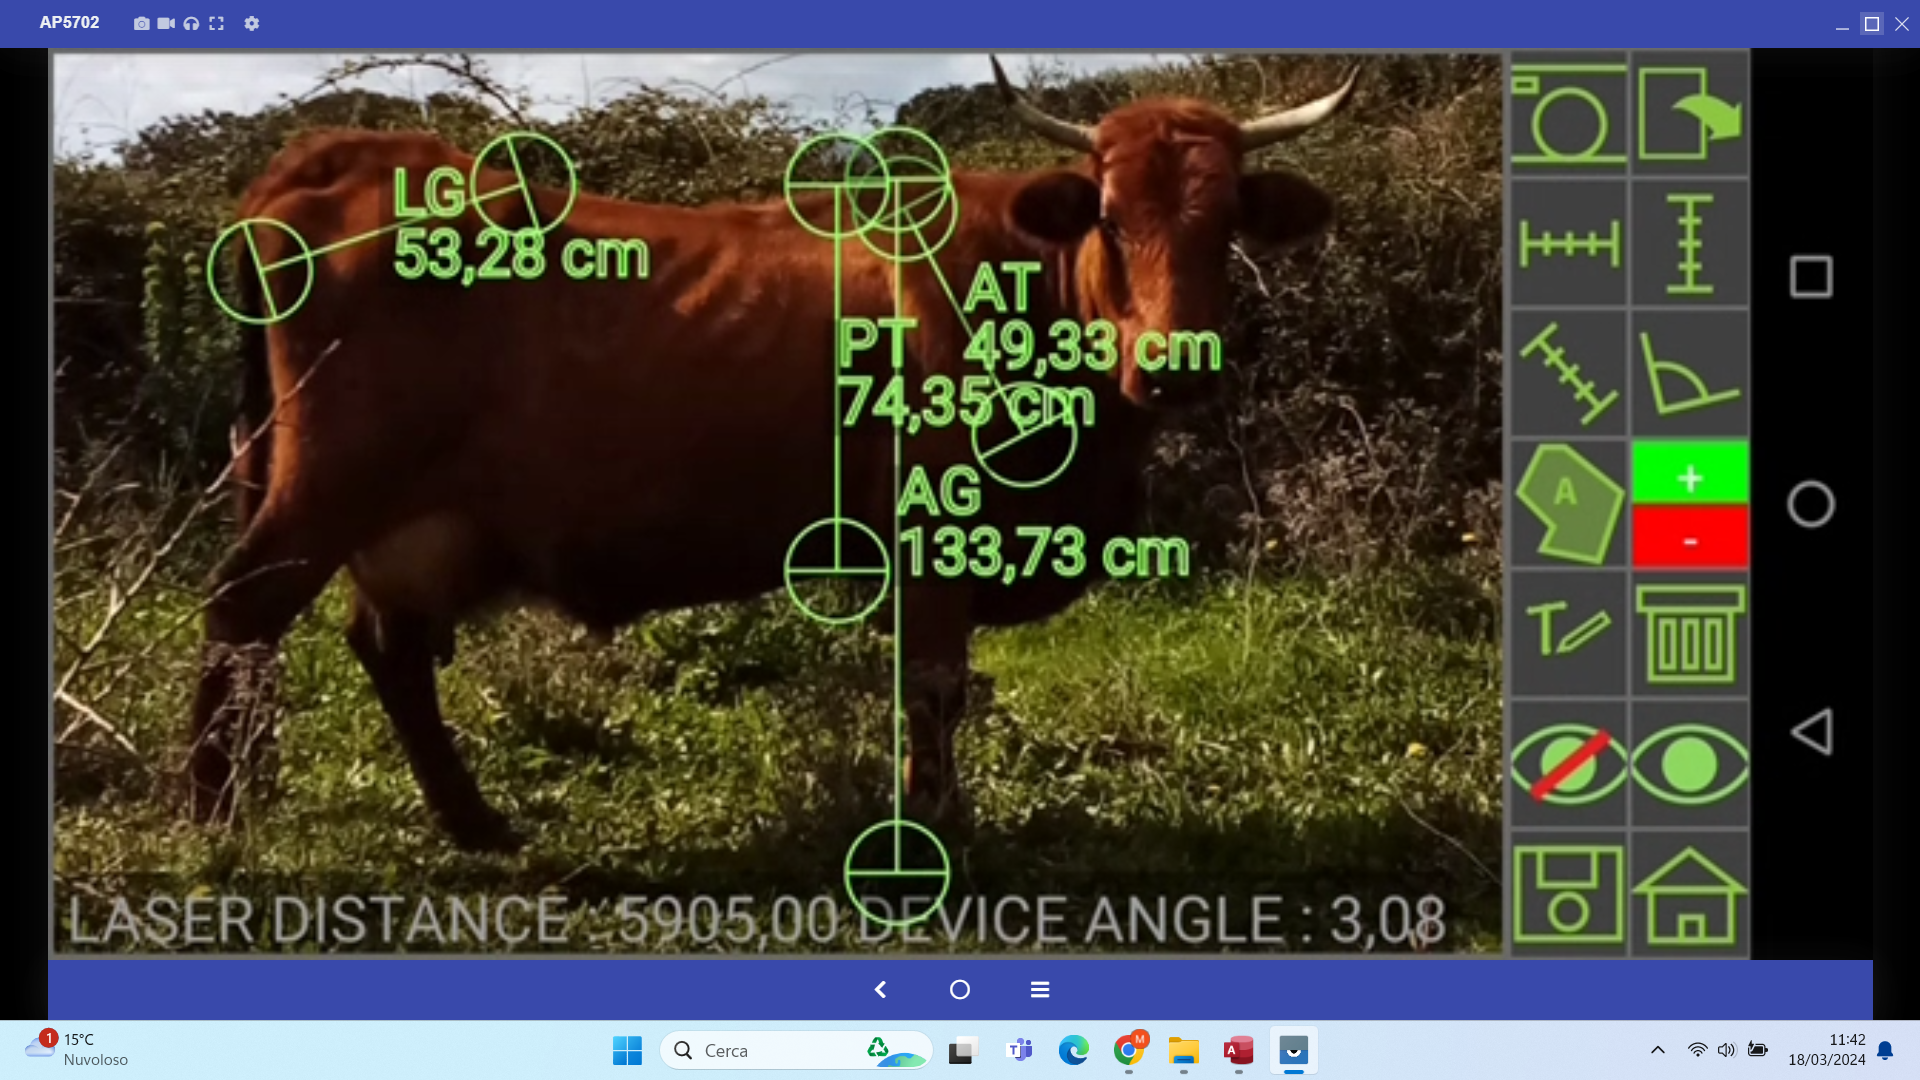
Task: Select the vertical ruler measurement tool
Action: click(1689, 244)
